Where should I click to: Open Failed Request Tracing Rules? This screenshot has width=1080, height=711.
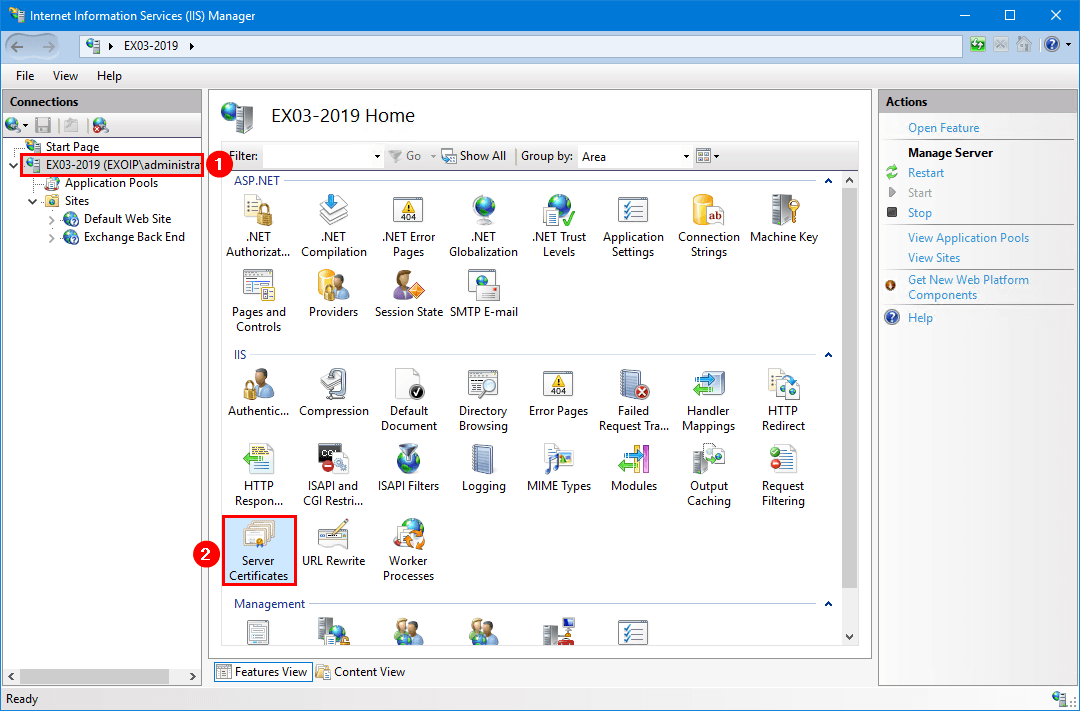(634, 400)
